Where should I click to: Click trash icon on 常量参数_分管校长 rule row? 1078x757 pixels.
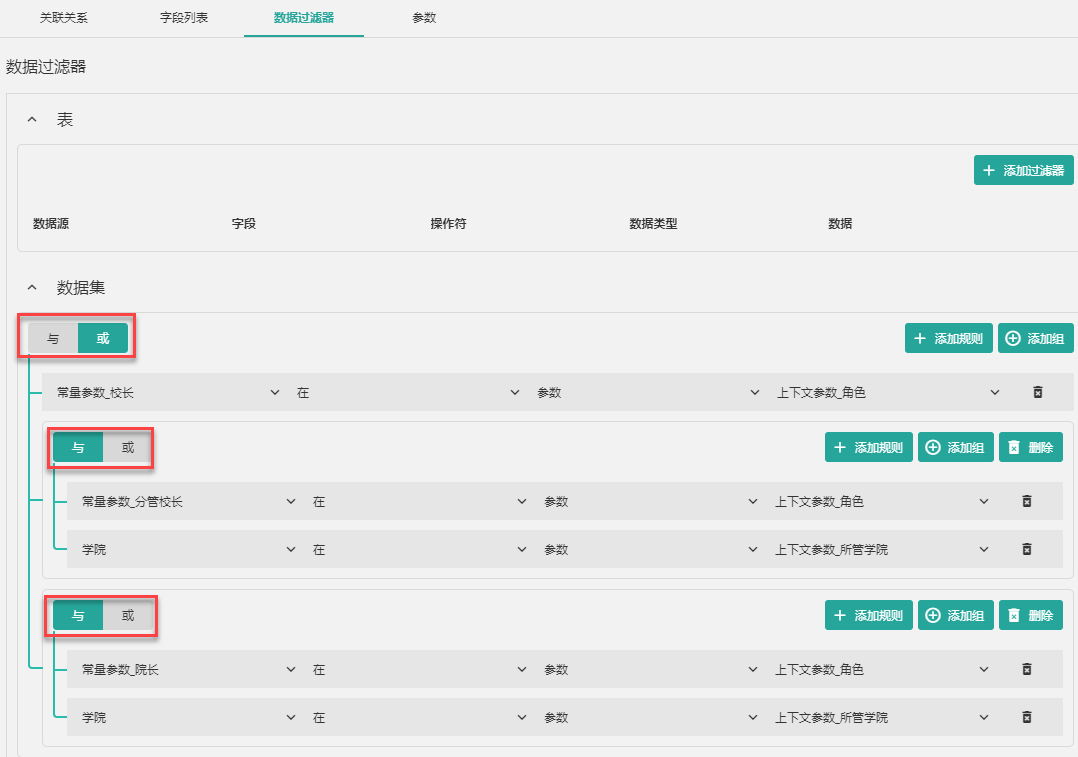coord(1026,501)
